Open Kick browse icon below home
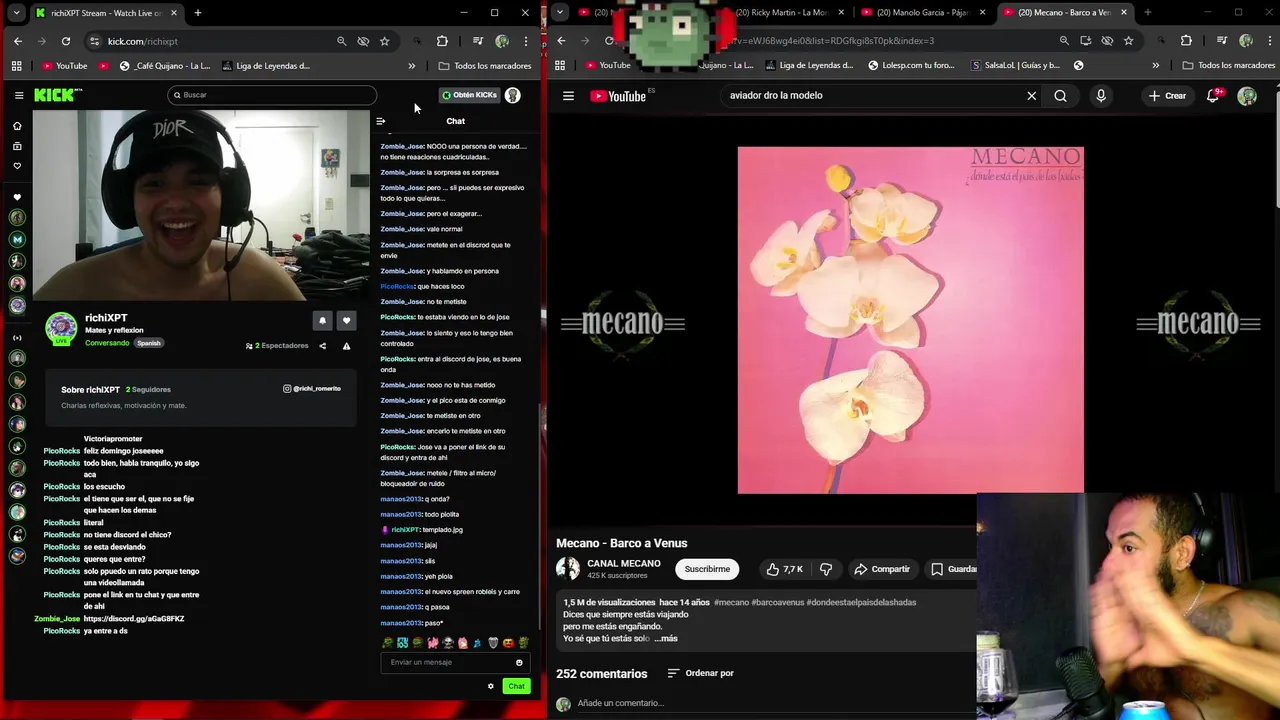Image resolution: width=1280 pixels, height=720 pixels. coord(17,146)
